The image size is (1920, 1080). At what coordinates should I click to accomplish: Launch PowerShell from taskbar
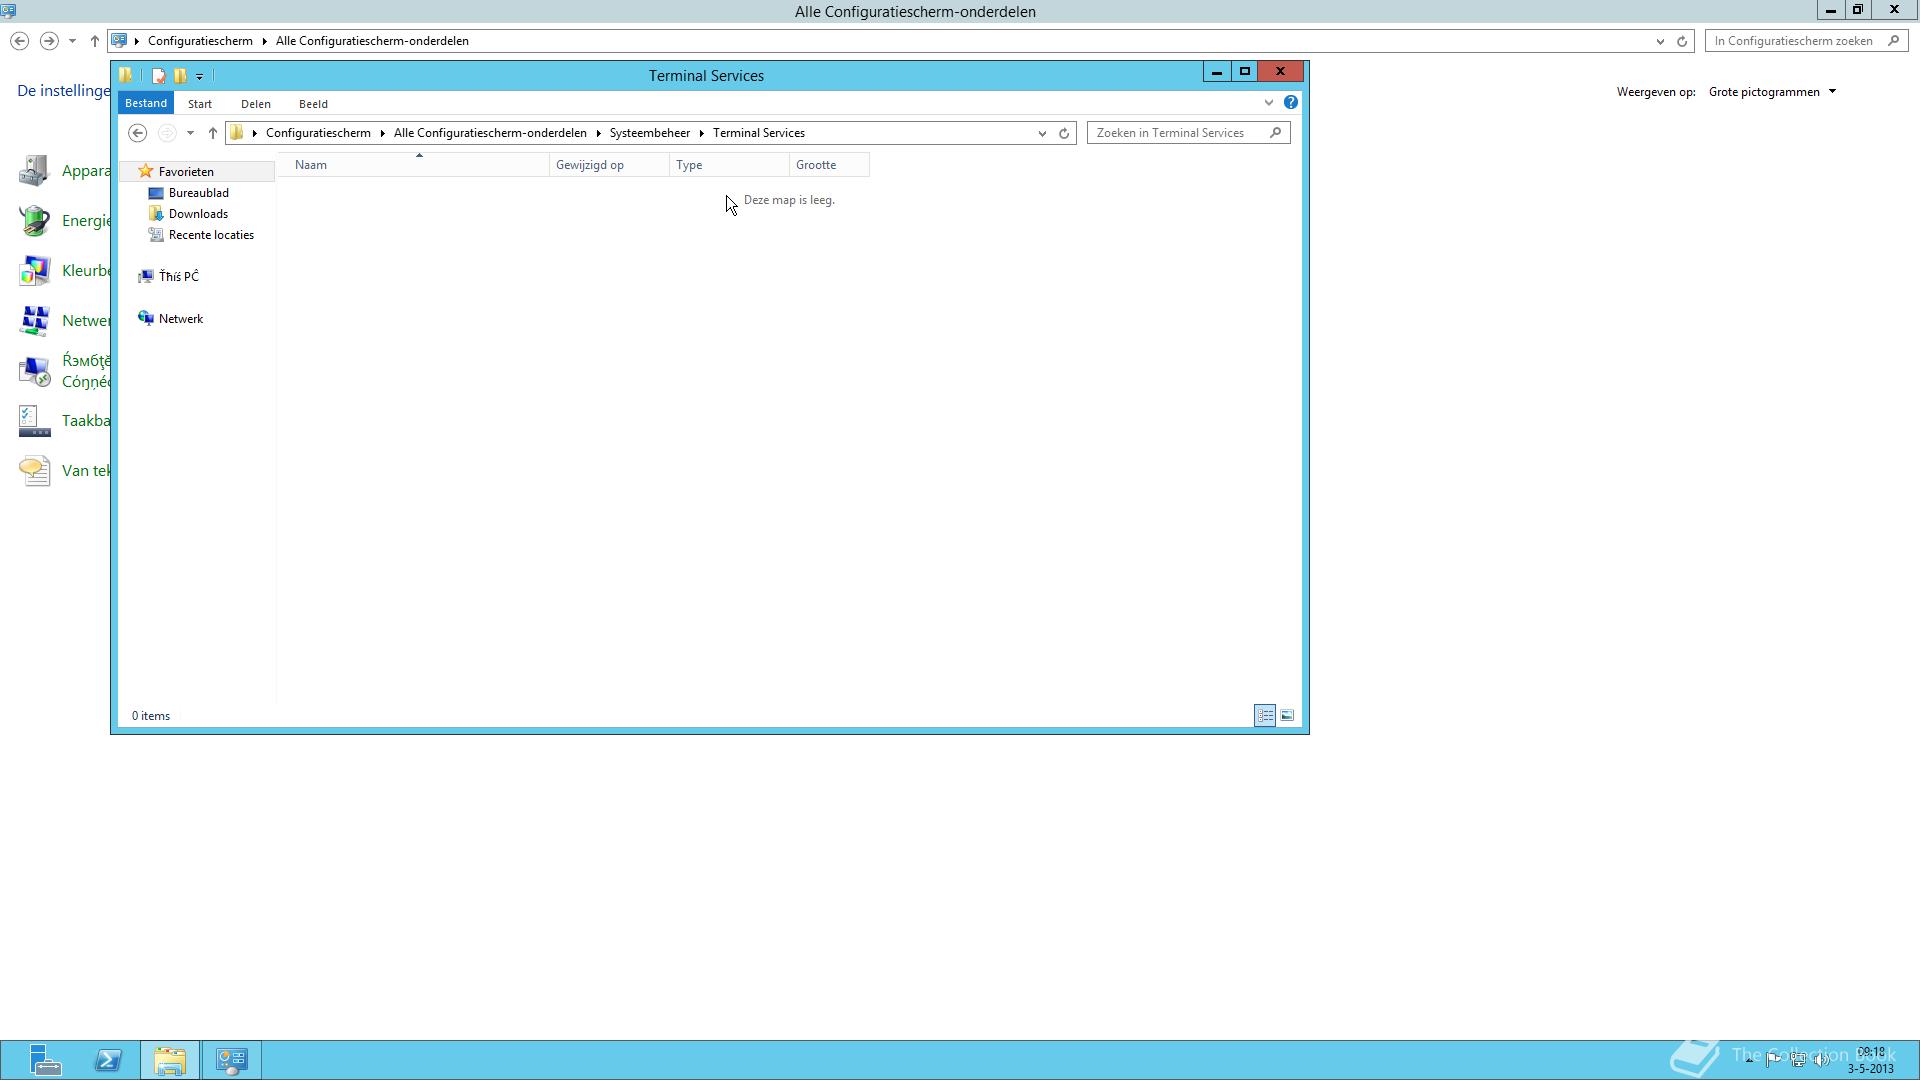(x=108, y=1060)
